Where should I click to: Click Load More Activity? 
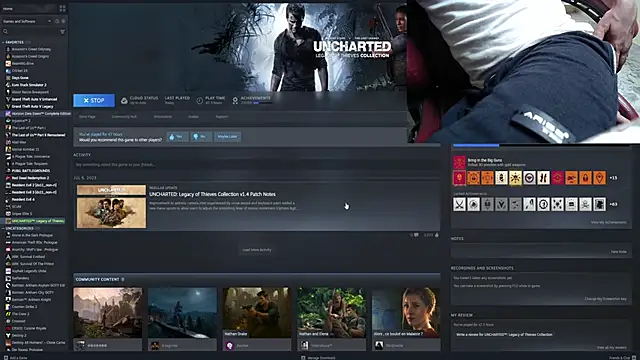(x=257, y=250)
